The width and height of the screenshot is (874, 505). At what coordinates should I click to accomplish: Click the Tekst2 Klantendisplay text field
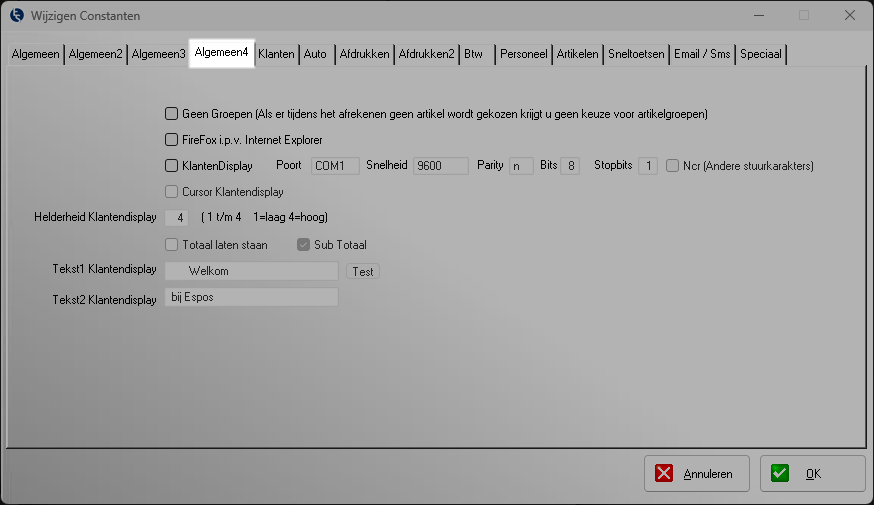tap(251, 297)
